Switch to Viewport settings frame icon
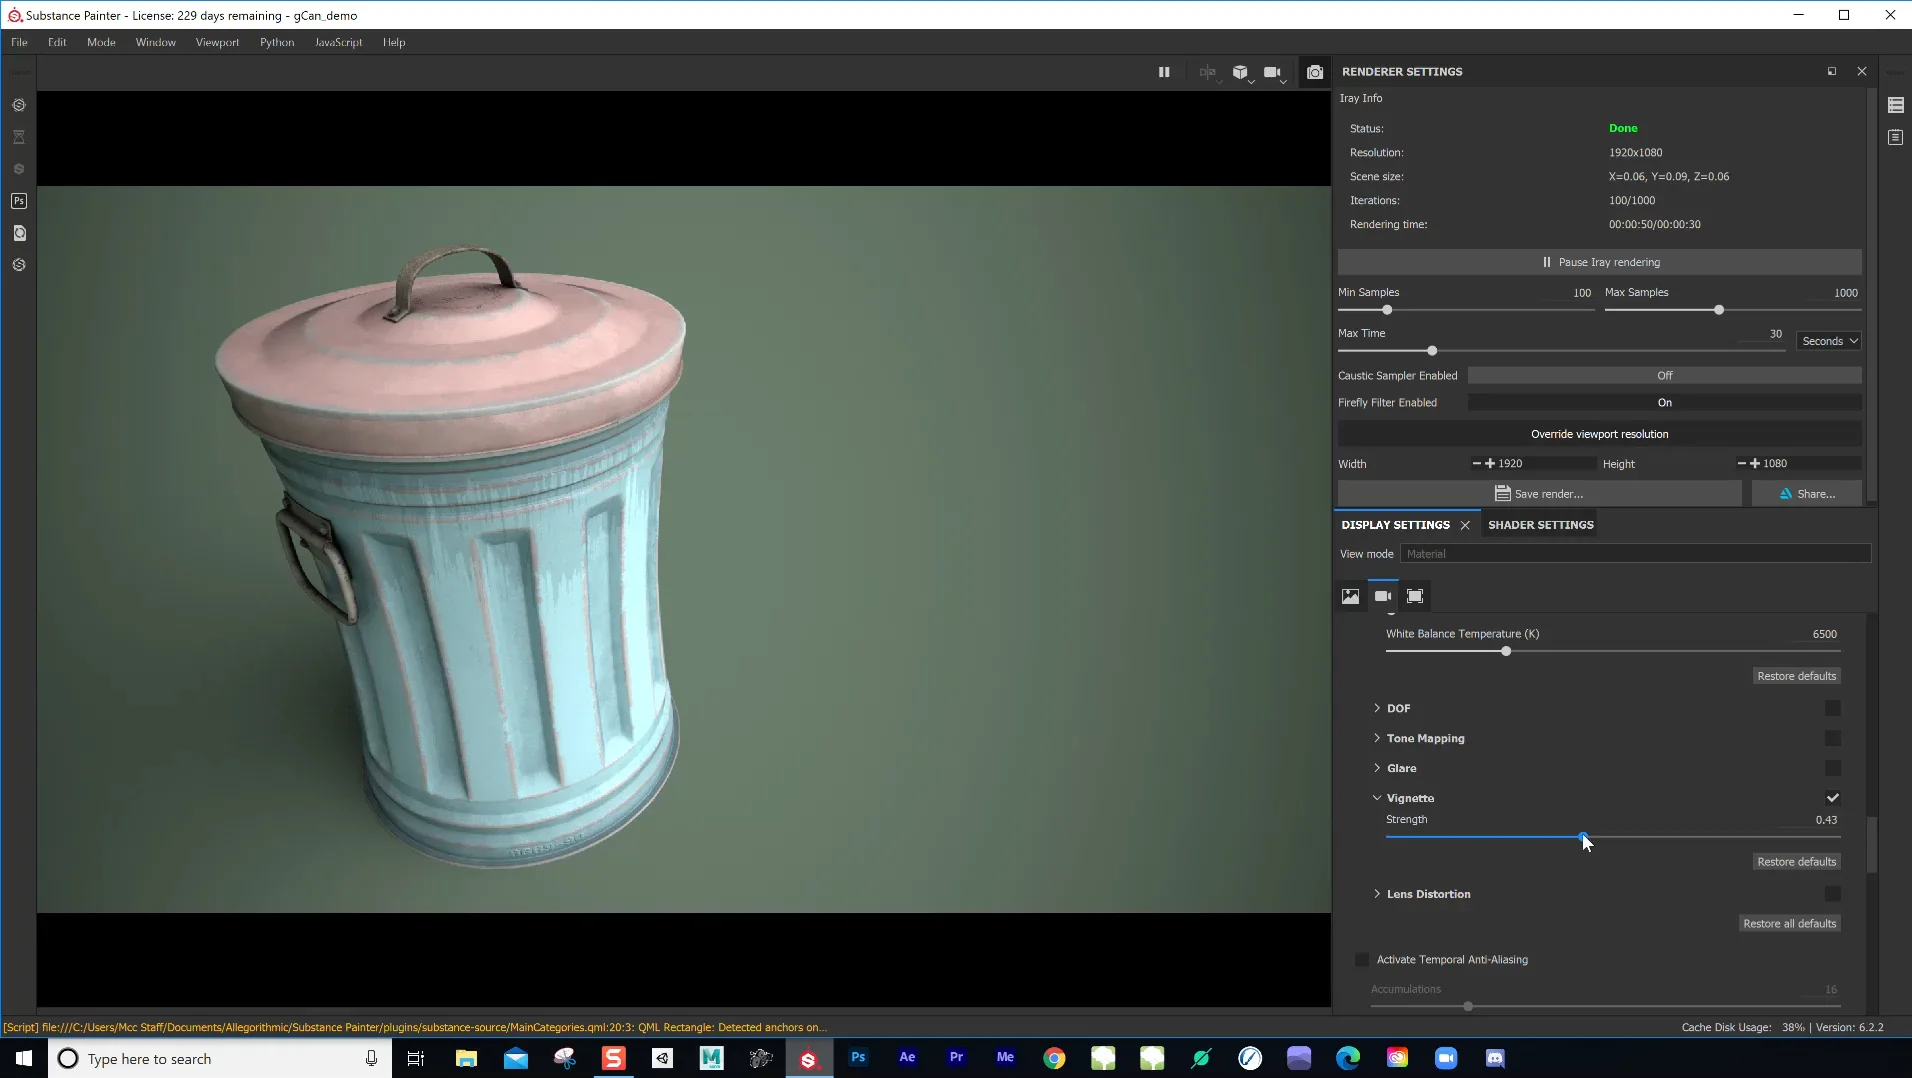1912x1078 pixels. click(x=1415, y=596)
